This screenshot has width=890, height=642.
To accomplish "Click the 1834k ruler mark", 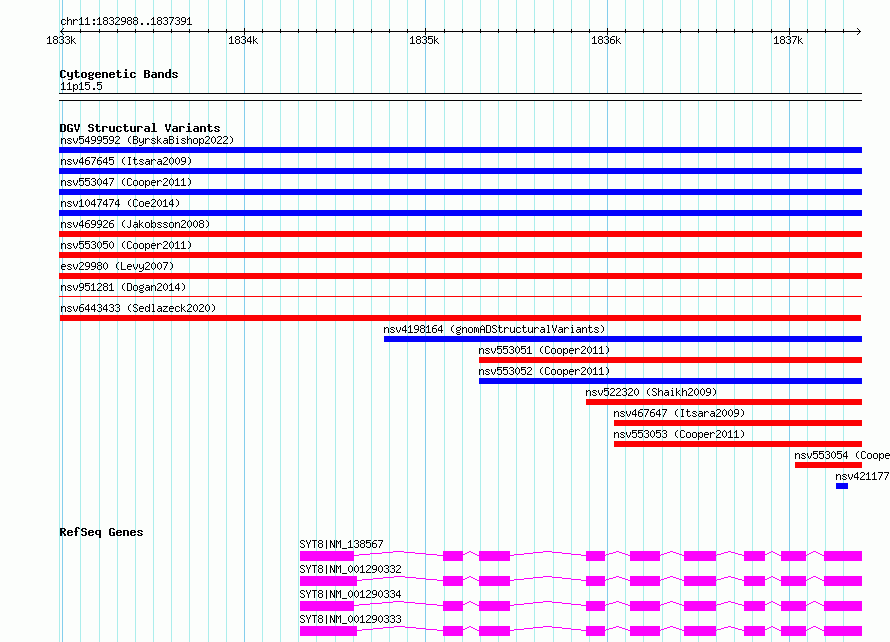I will click(x=243, y=40).
